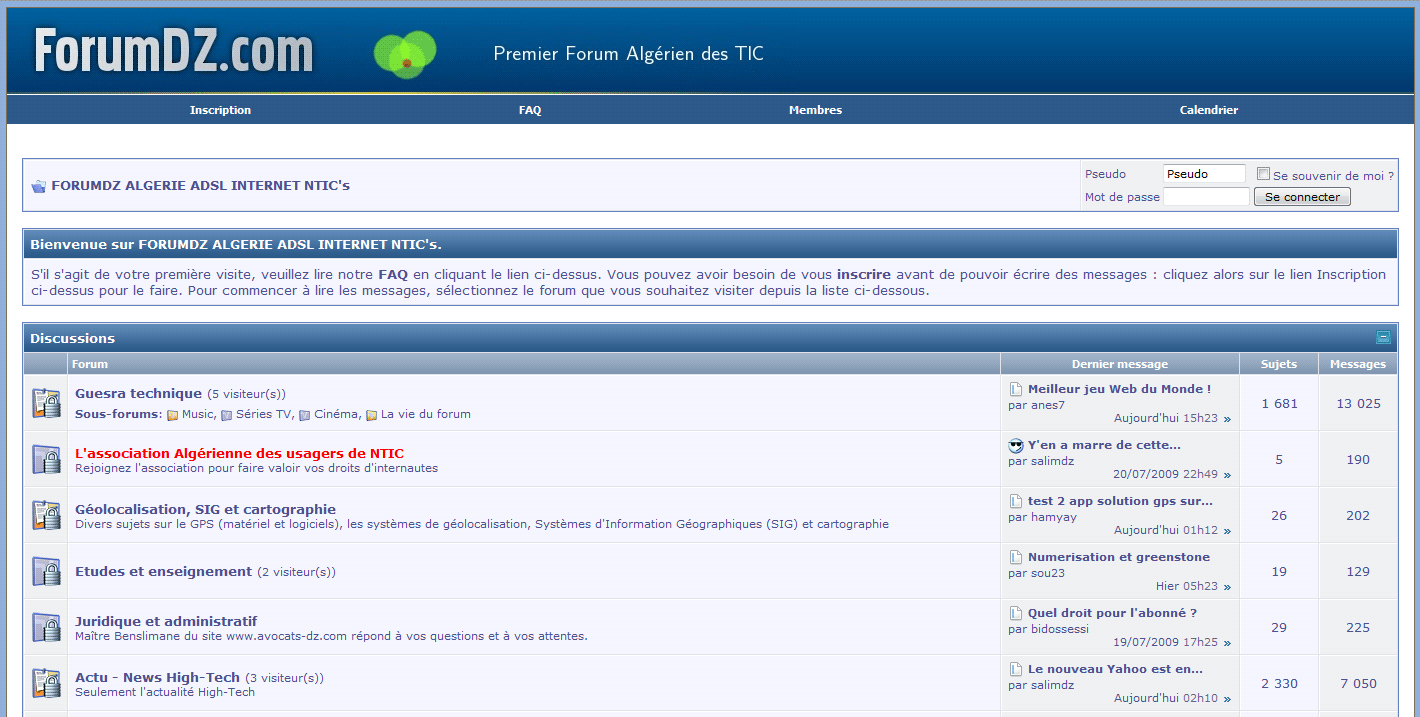Collapse the Discussions category section
Image resolution: width=1420 pixels, height=717 pixels.
click(1383, 338)
